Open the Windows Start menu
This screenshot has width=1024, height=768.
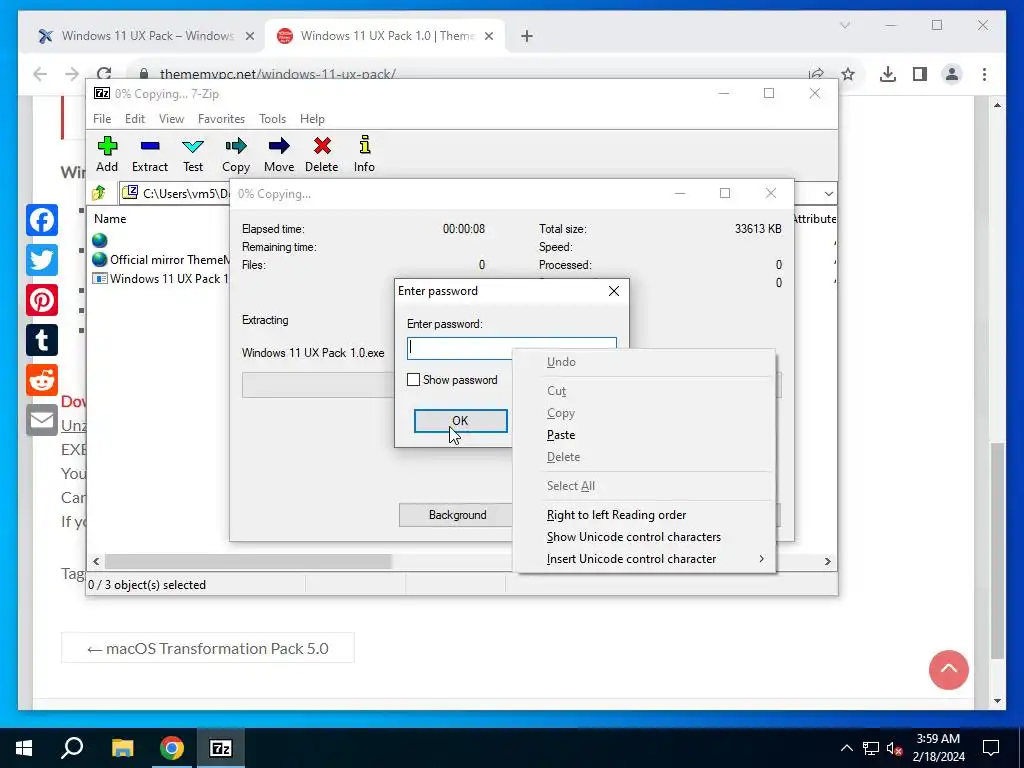[x=24, y=748]
